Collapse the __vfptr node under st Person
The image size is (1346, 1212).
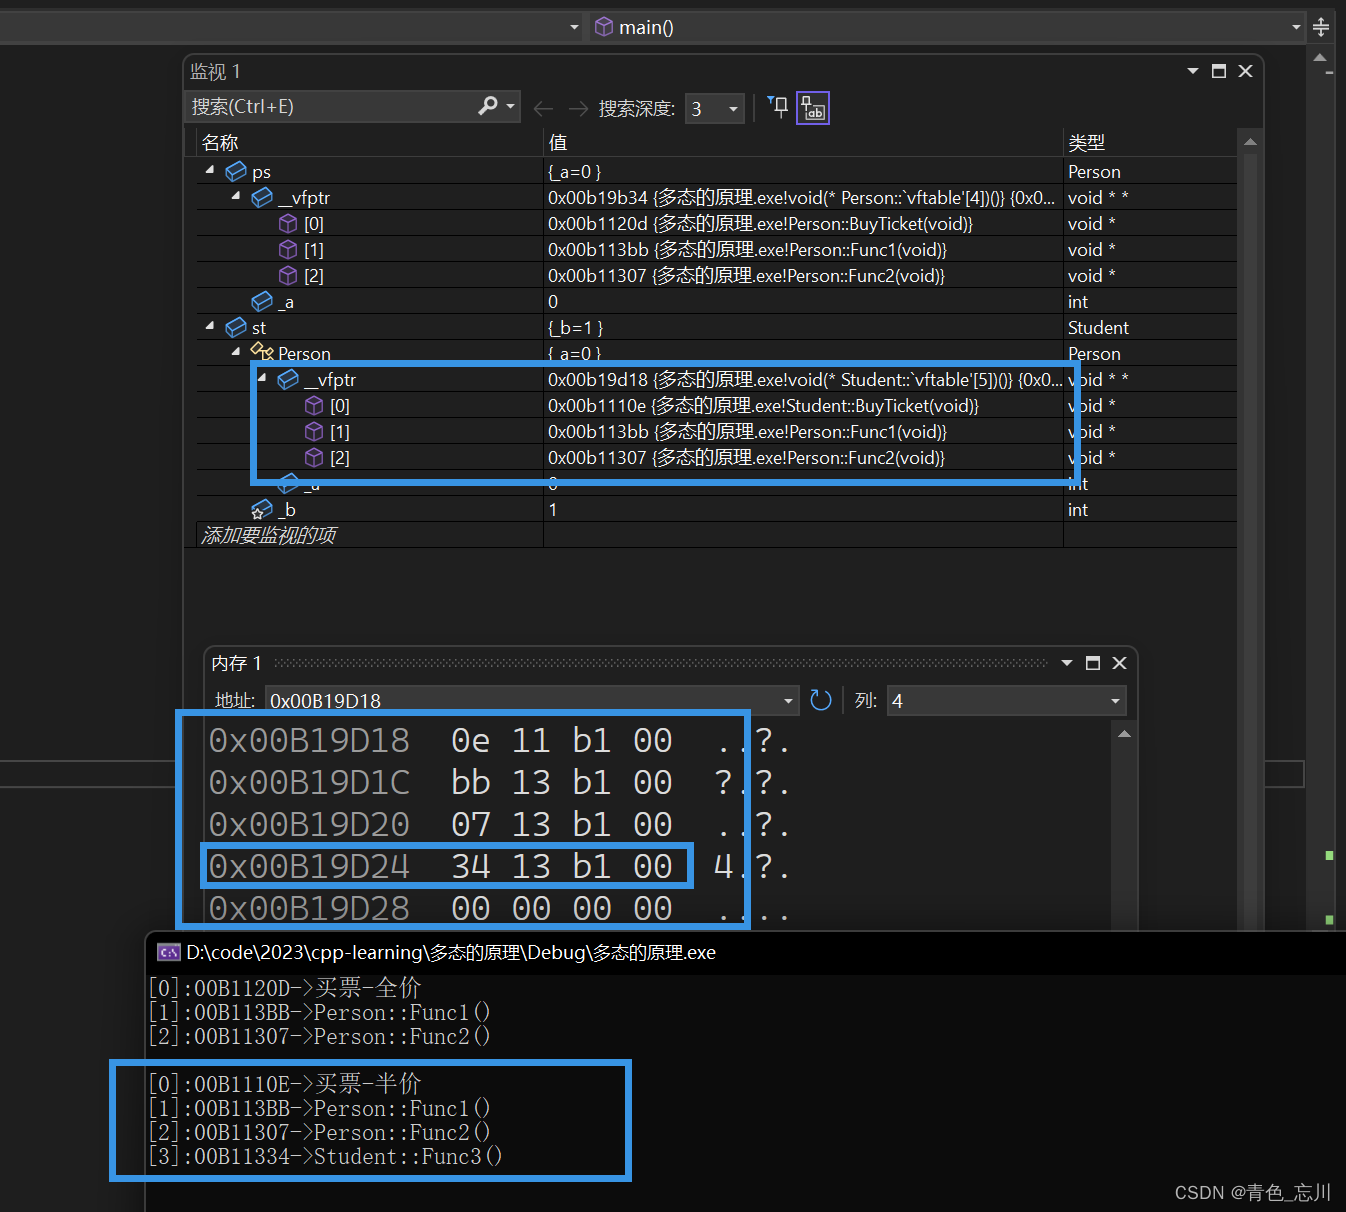[262, 379]
